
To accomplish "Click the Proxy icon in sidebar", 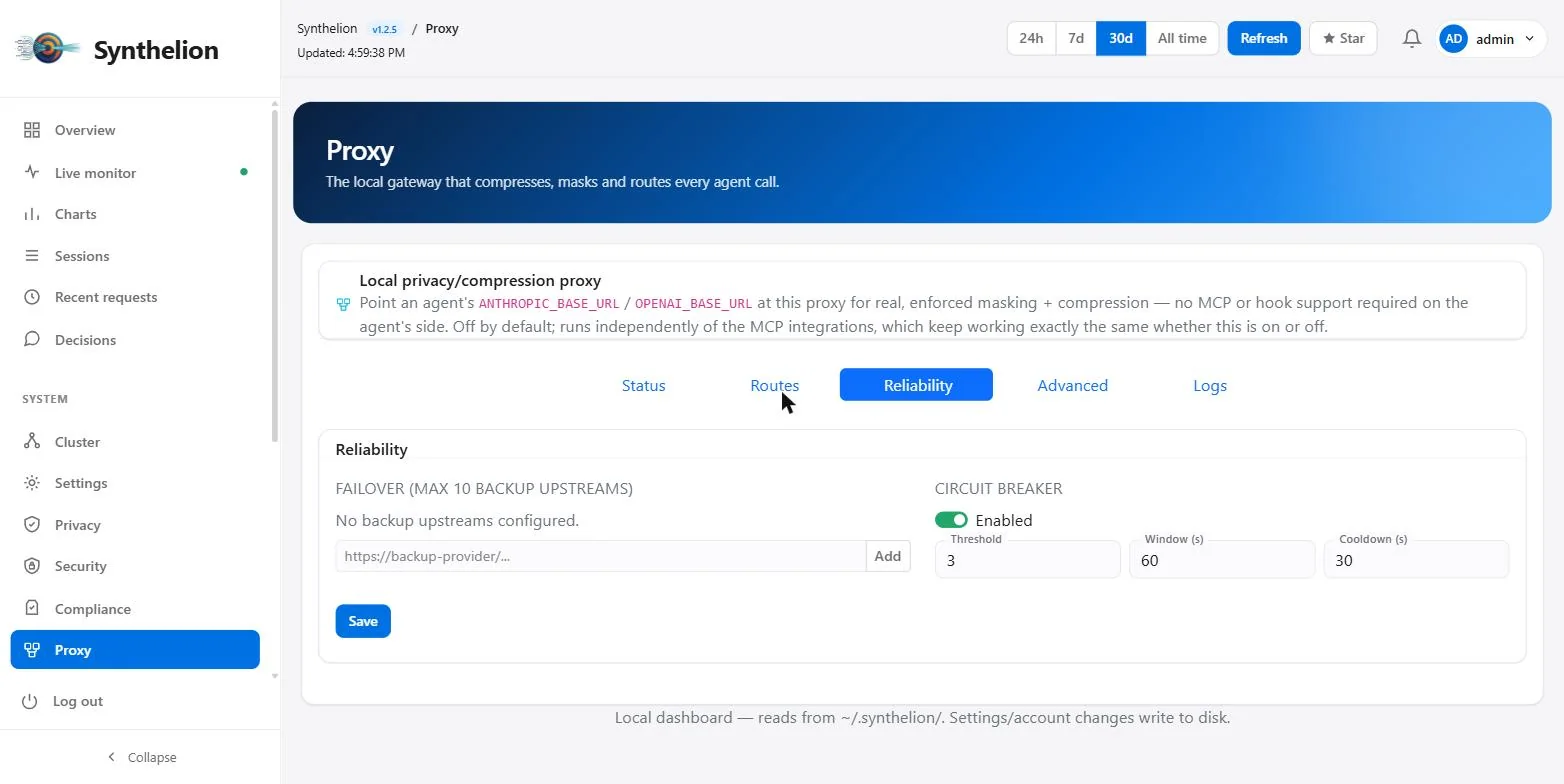I will point(32,650).
